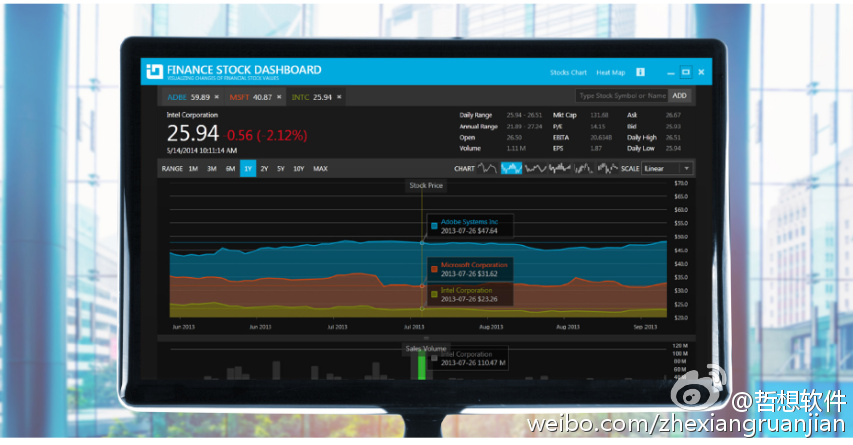Set range to 3M
The width and height of the screenshot is (853, 445).
pyautogui.click(x=212, y=169)
